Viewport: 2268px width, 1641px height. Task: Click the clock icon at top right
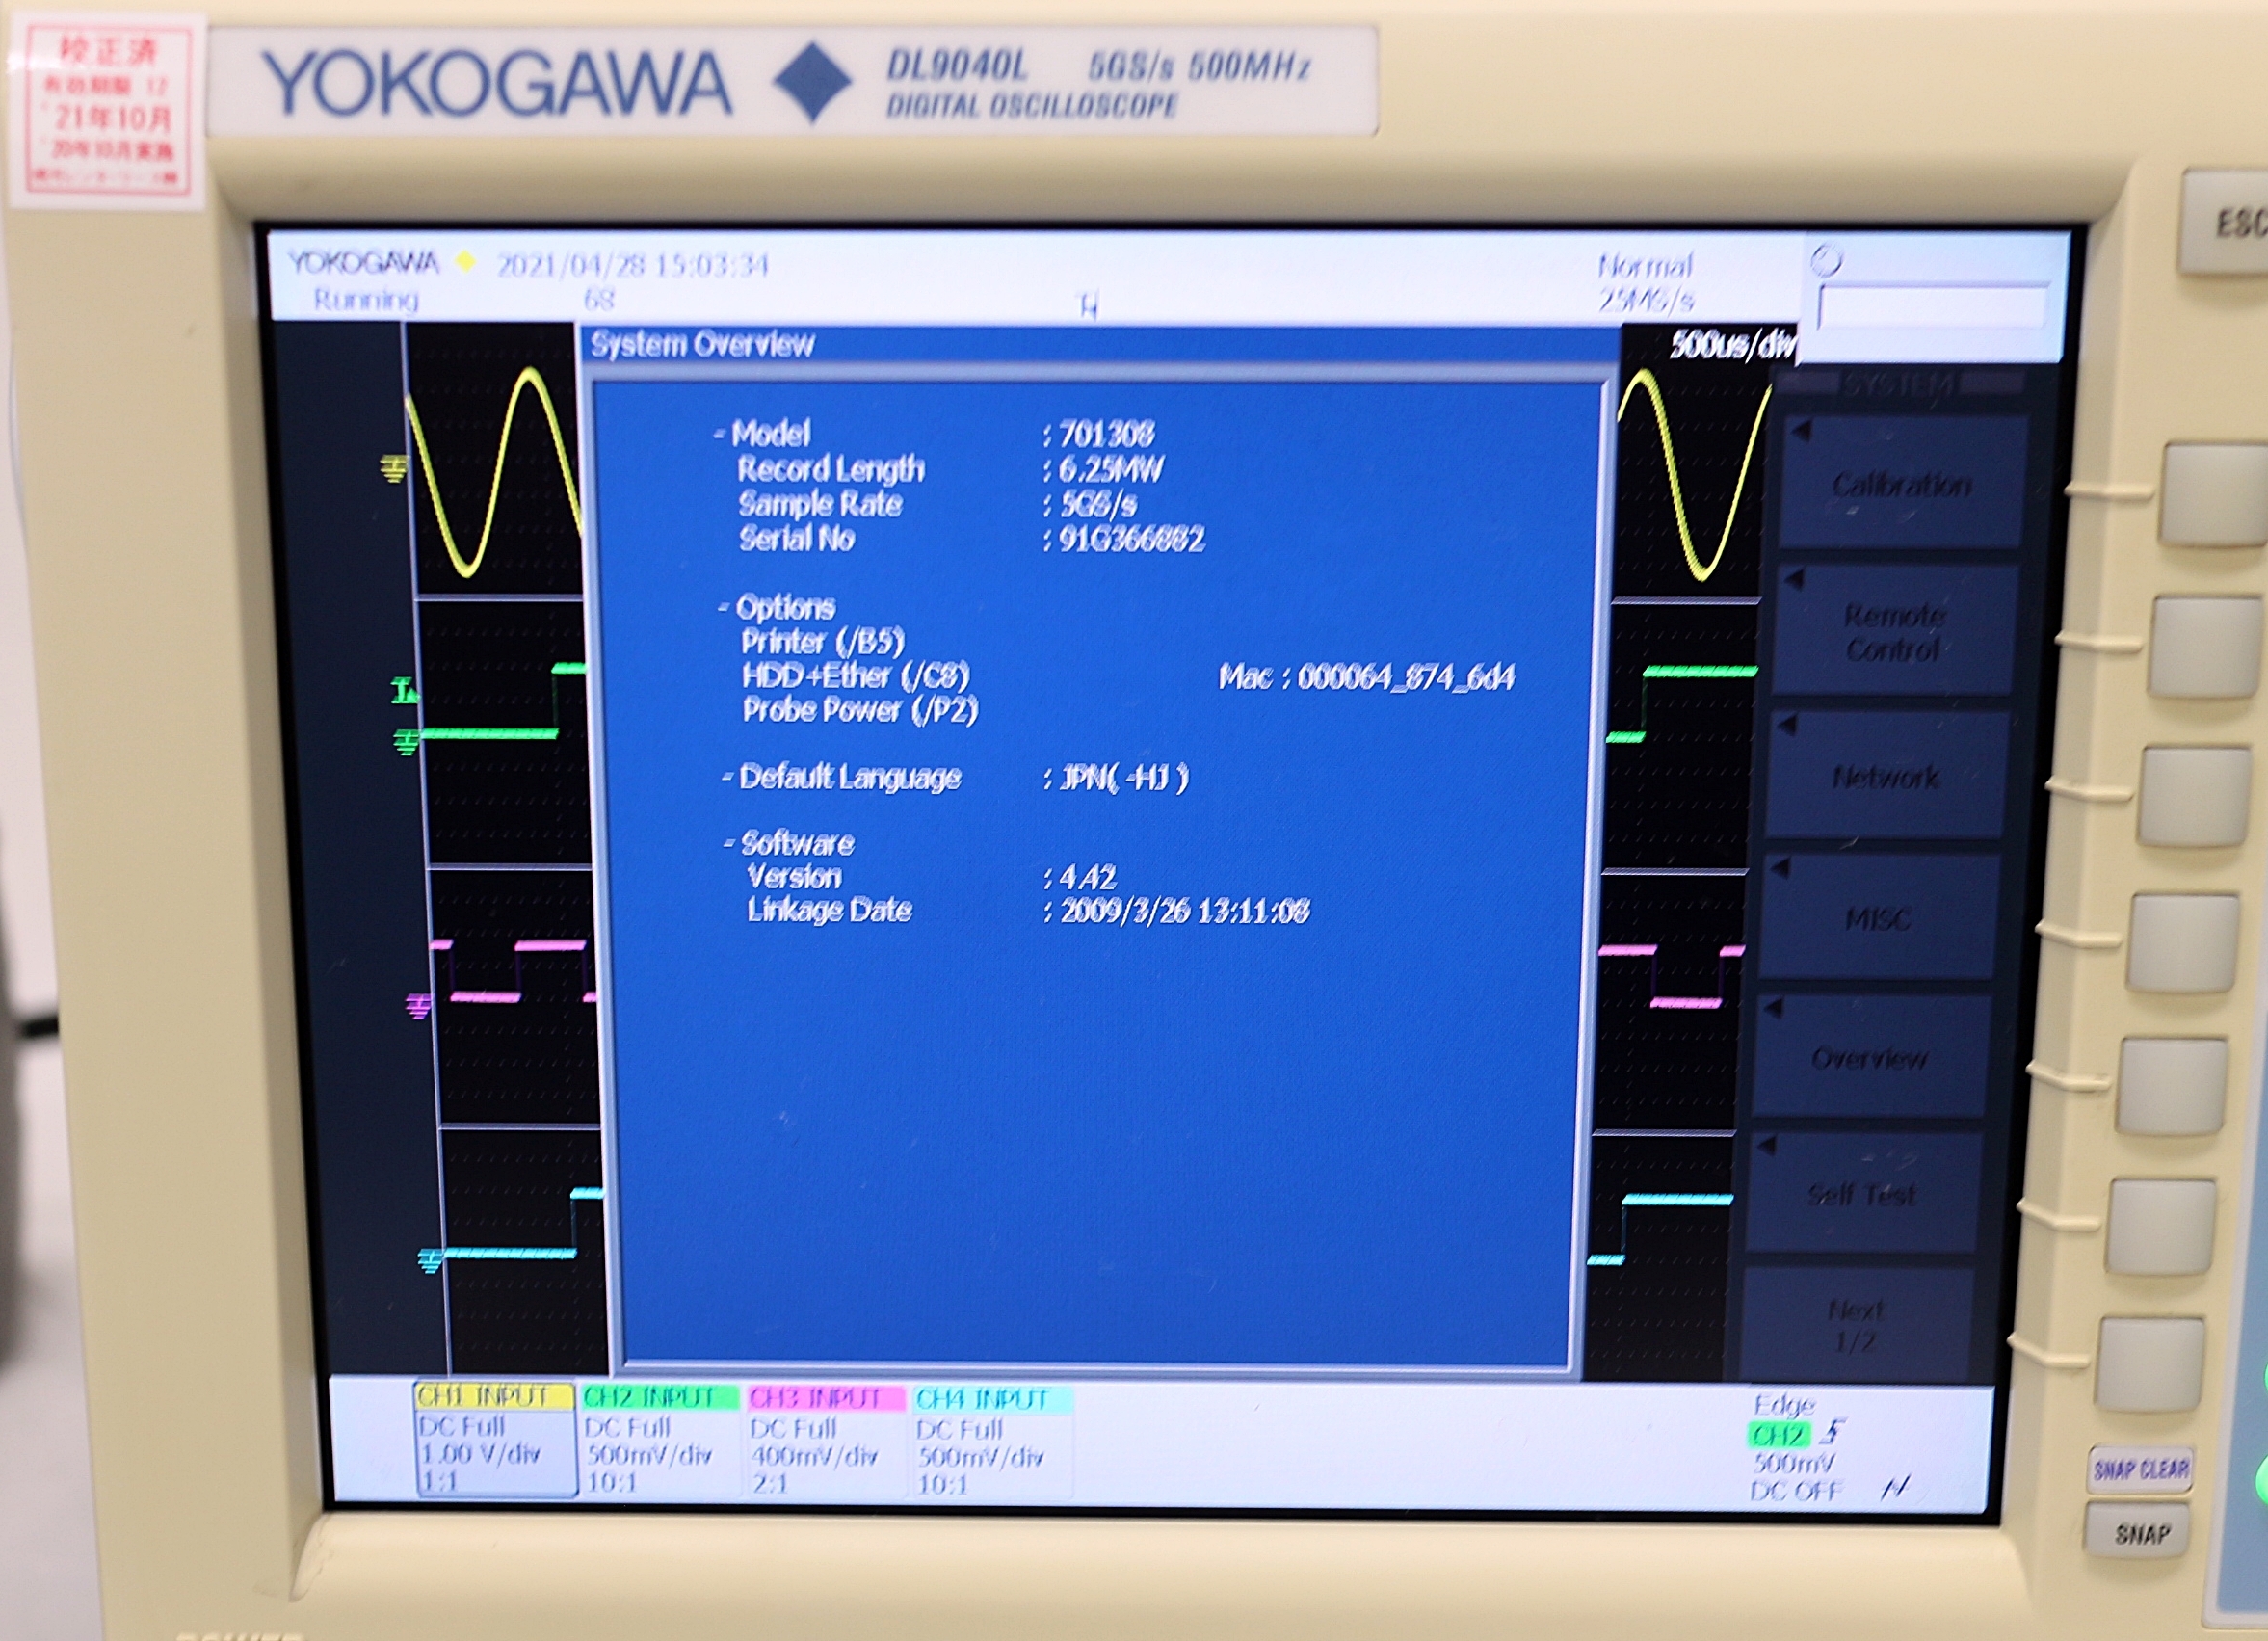[x=1826, y=261]
